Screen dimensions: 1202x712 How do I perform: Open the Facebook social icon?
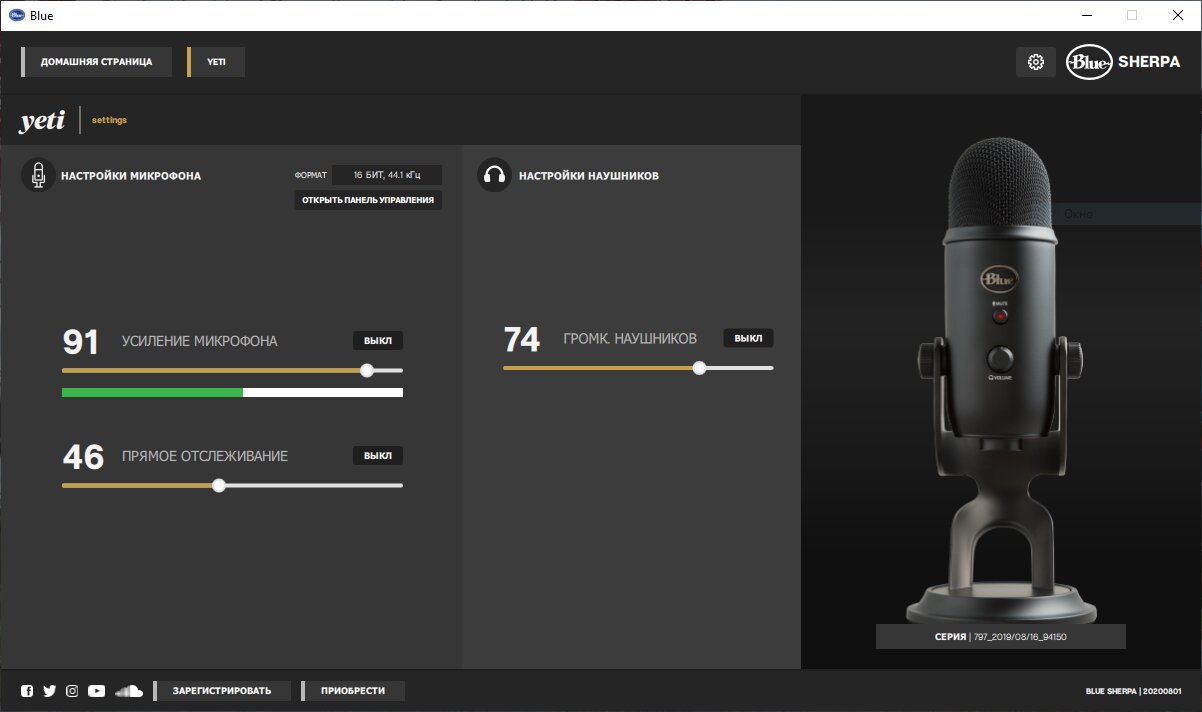coord(27,691)
